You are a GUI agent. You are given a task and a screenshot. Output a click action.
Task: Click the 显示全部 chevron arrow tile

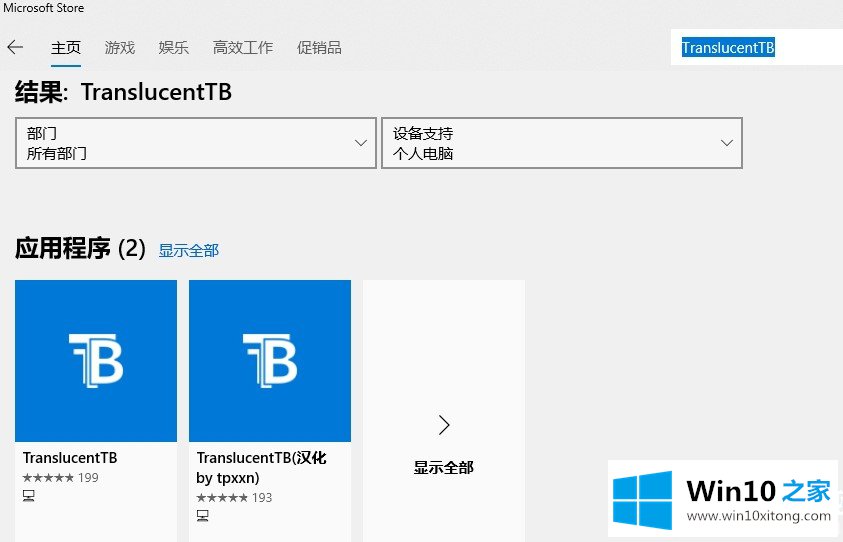coord(444,425)
